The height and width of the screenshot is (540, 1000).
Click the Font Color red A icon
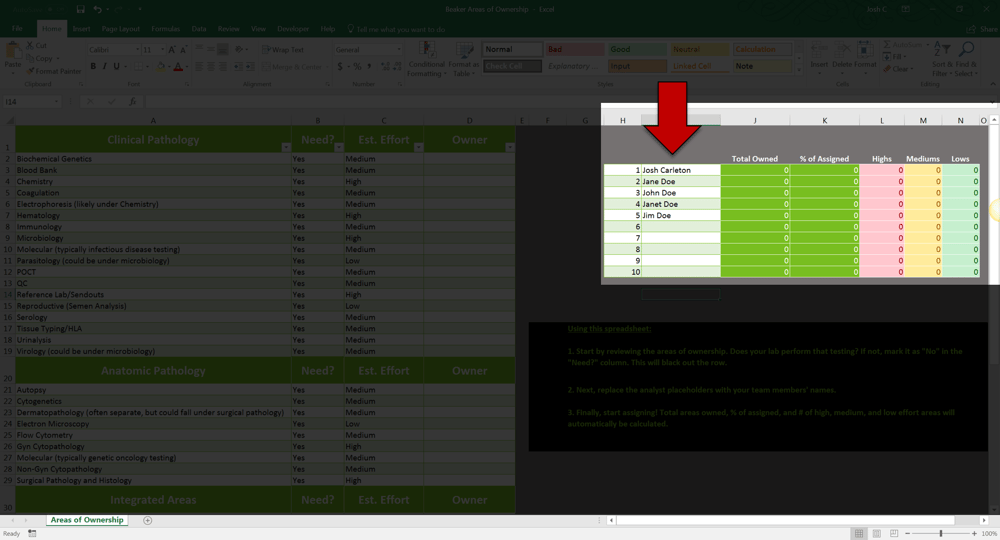tap(178, 66)
